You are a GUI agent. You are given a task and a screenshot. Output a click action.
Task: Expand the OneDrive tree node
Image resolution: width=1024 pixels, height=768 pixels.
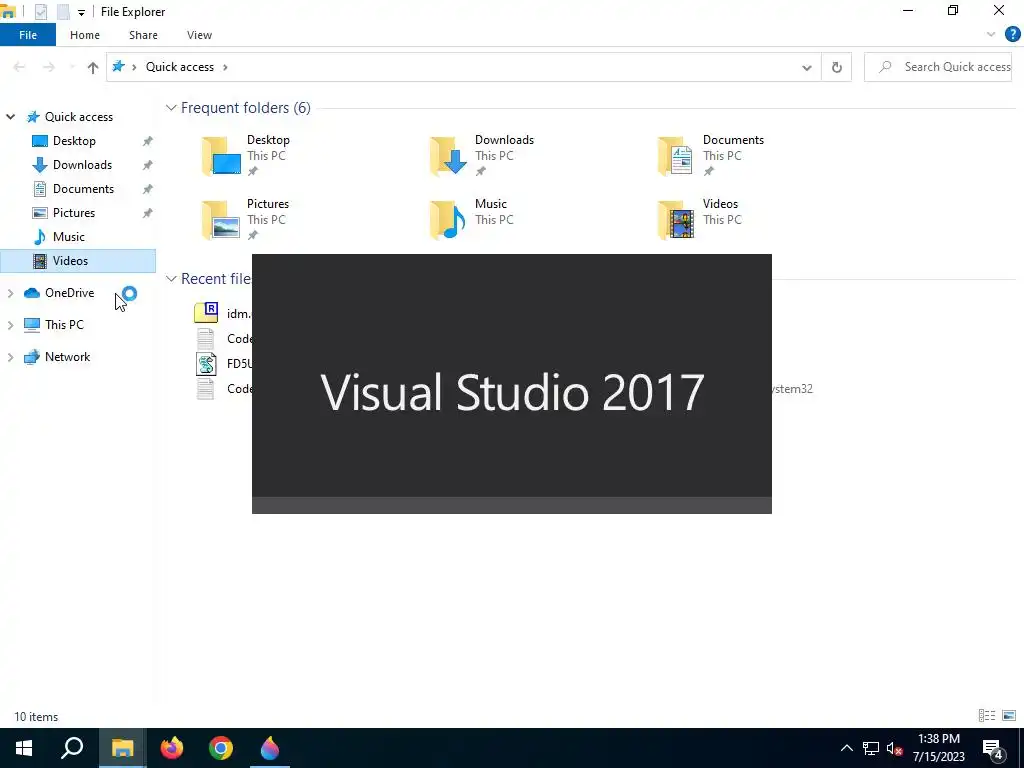click(10, 293)
